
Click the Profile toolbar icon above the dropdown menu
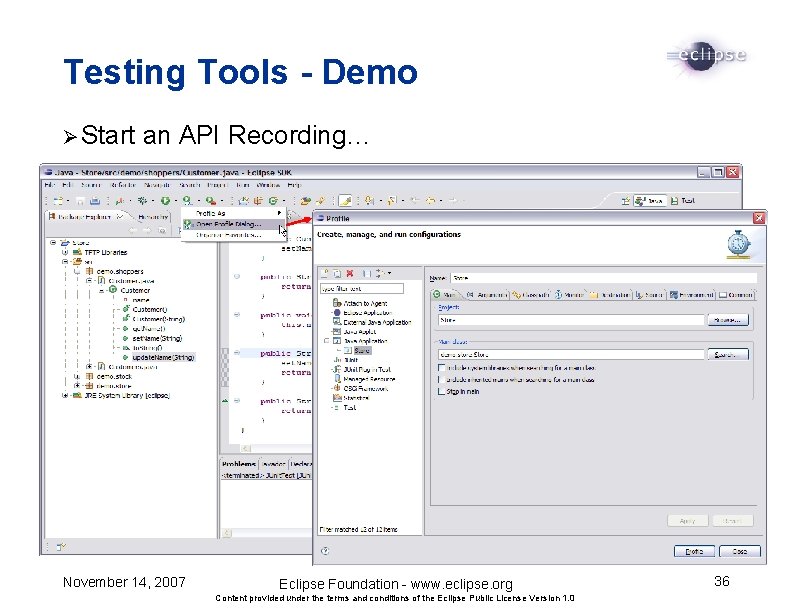(x=187, y=200)
